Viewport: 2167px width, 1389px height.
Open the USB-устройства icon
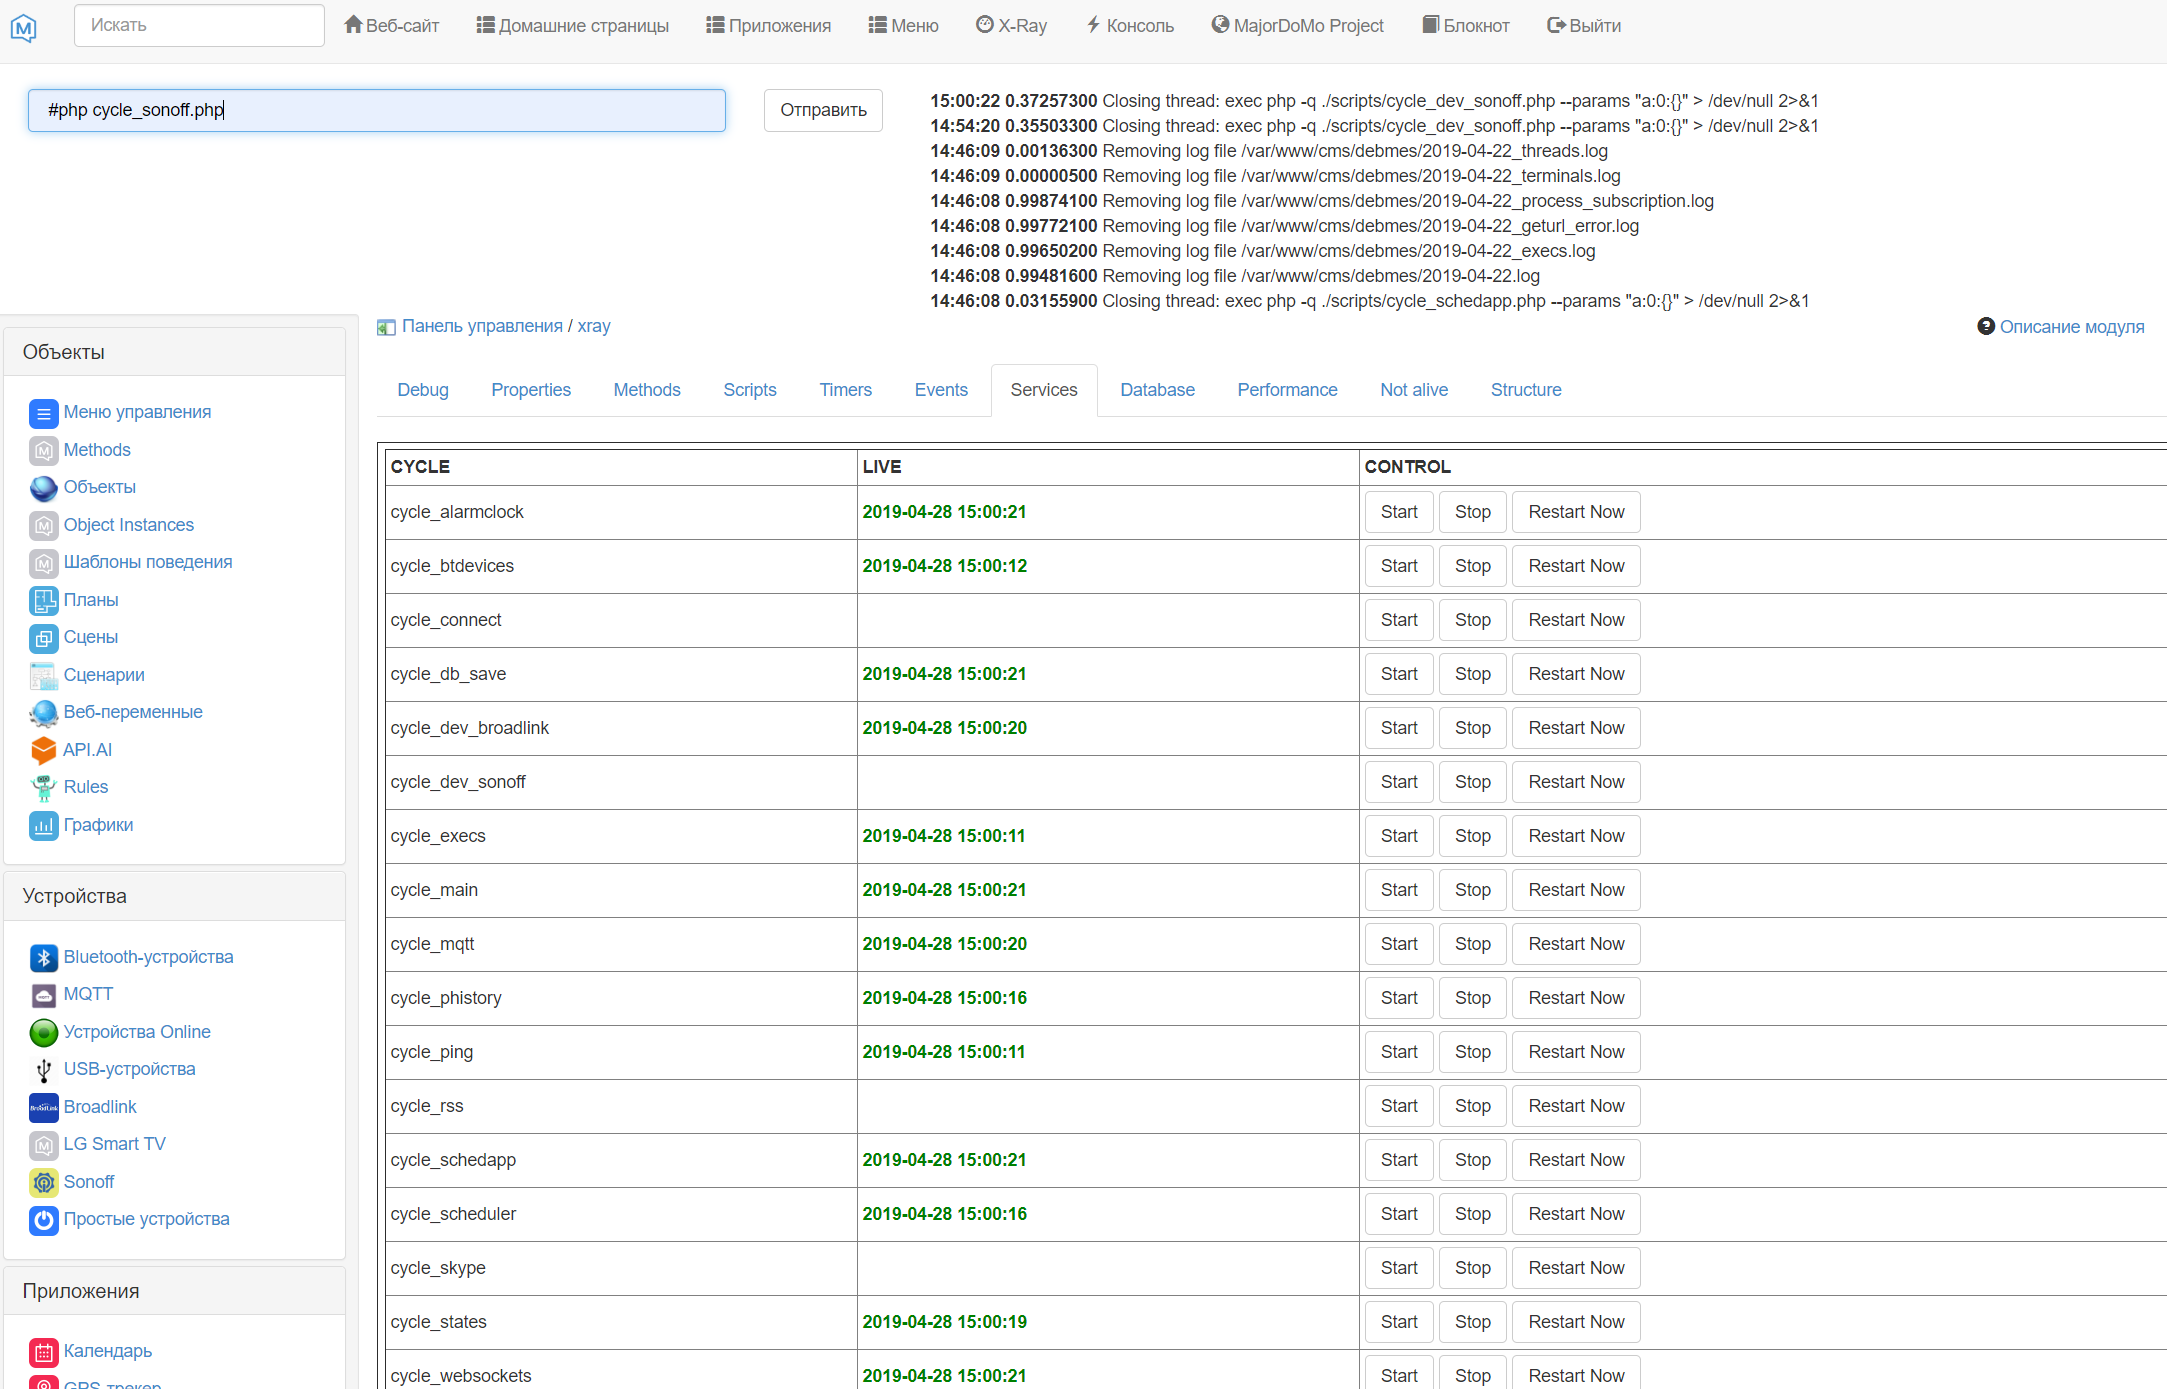(43, 1070)
